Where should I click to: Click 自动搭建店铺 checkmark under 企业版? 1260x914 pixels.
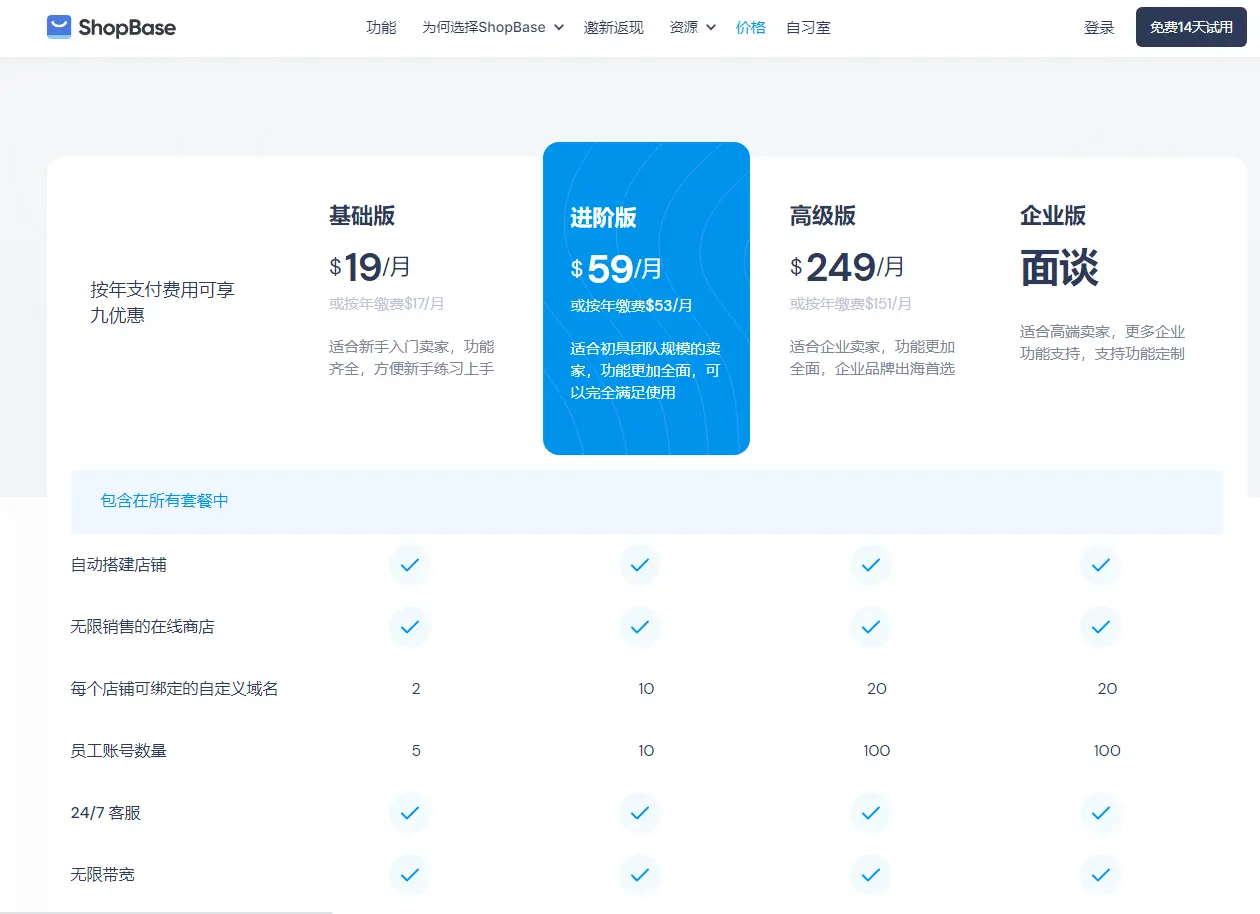tap(1100, 565)
